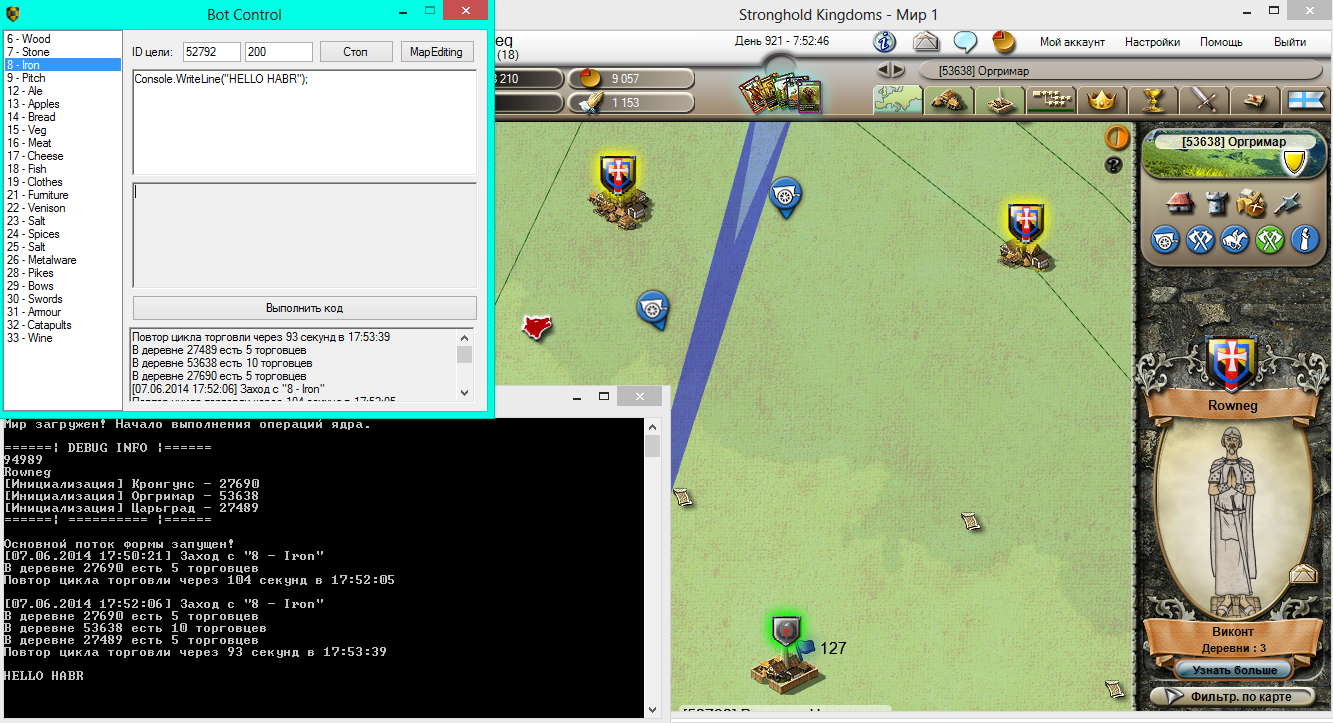1333x723 pixels.
Task: Select '33 - Wine' in resource list
Action: [62, 338]
